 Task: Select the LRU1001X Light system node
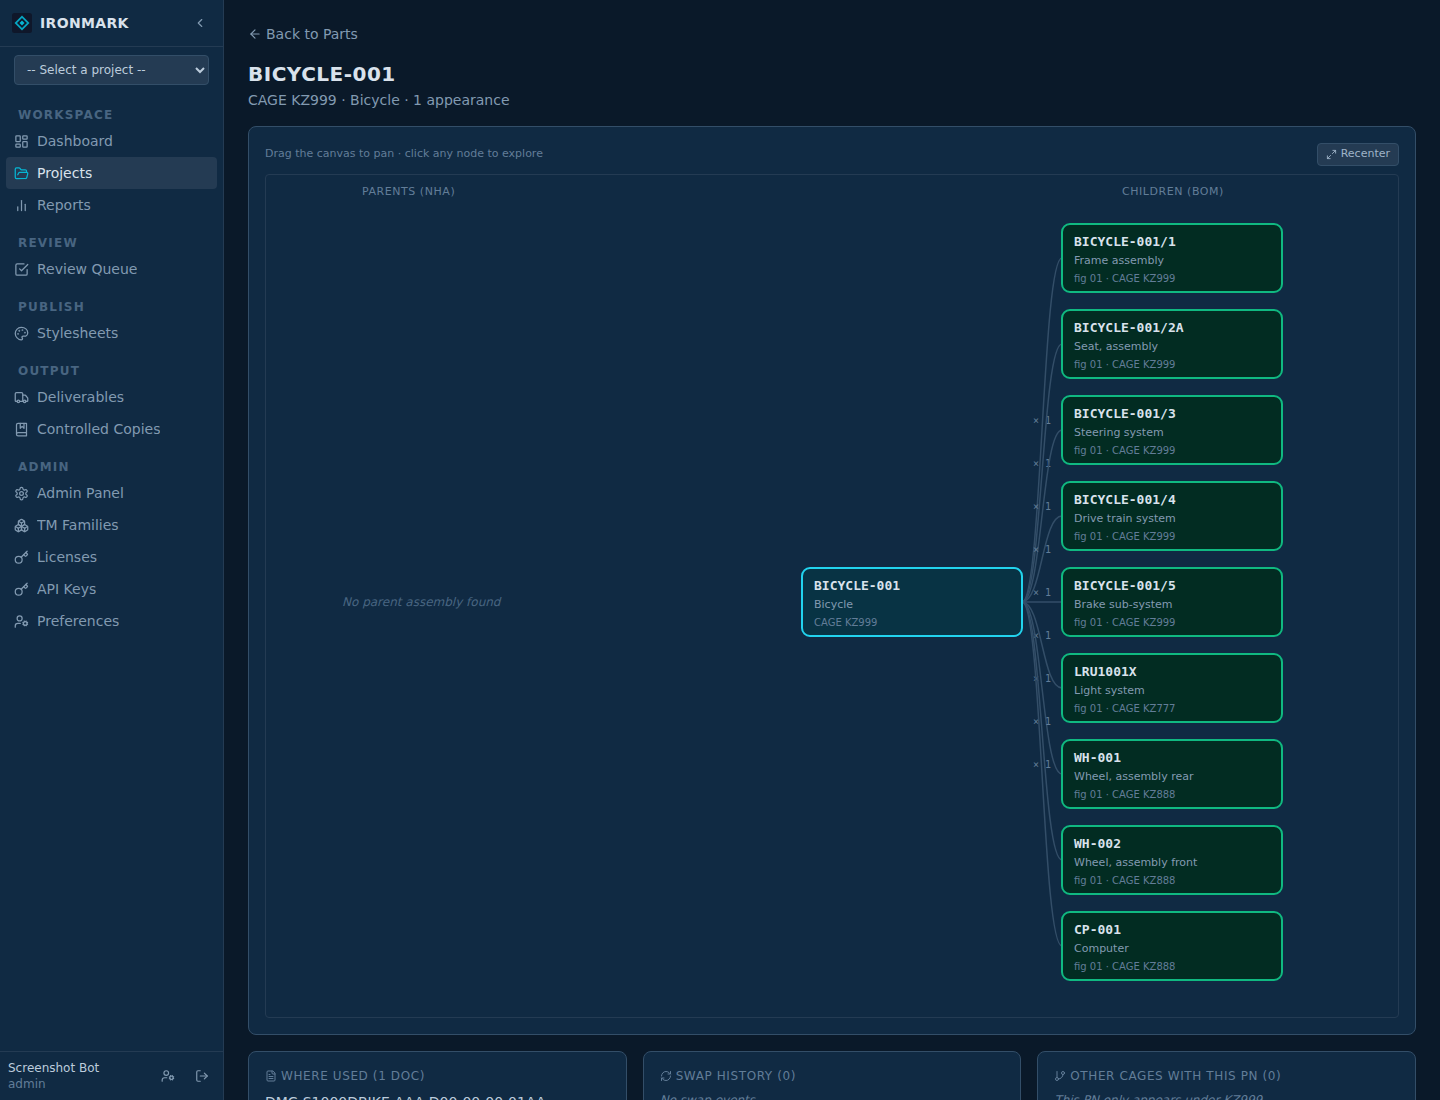pyautogui.click(x=1172, y=688)
